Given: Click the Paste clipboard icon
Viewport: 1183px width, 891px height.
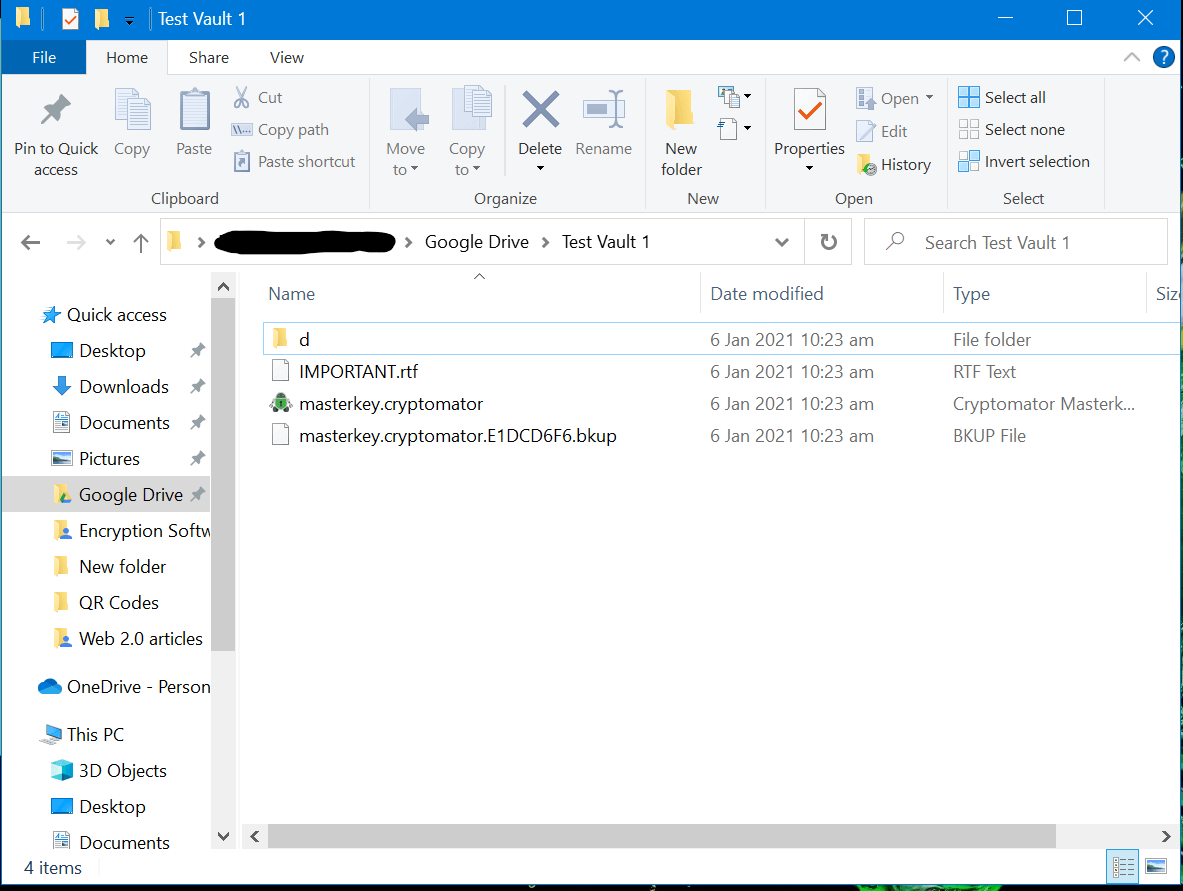Looking at the screenshot, I should point(194,112).
